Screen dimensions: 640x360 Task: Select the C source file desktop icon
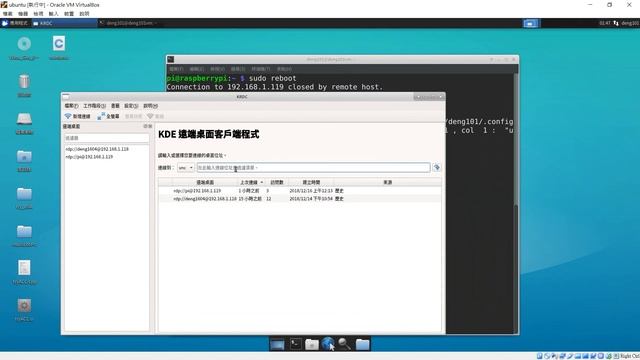pos(59,44)
